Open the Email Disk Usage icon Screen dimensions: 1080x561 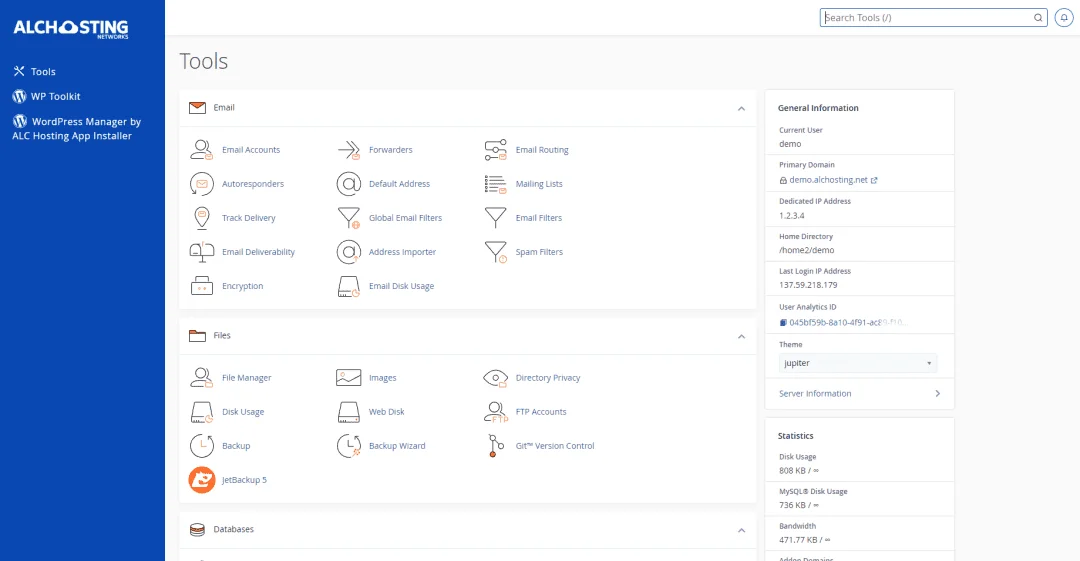coord(349,286)
